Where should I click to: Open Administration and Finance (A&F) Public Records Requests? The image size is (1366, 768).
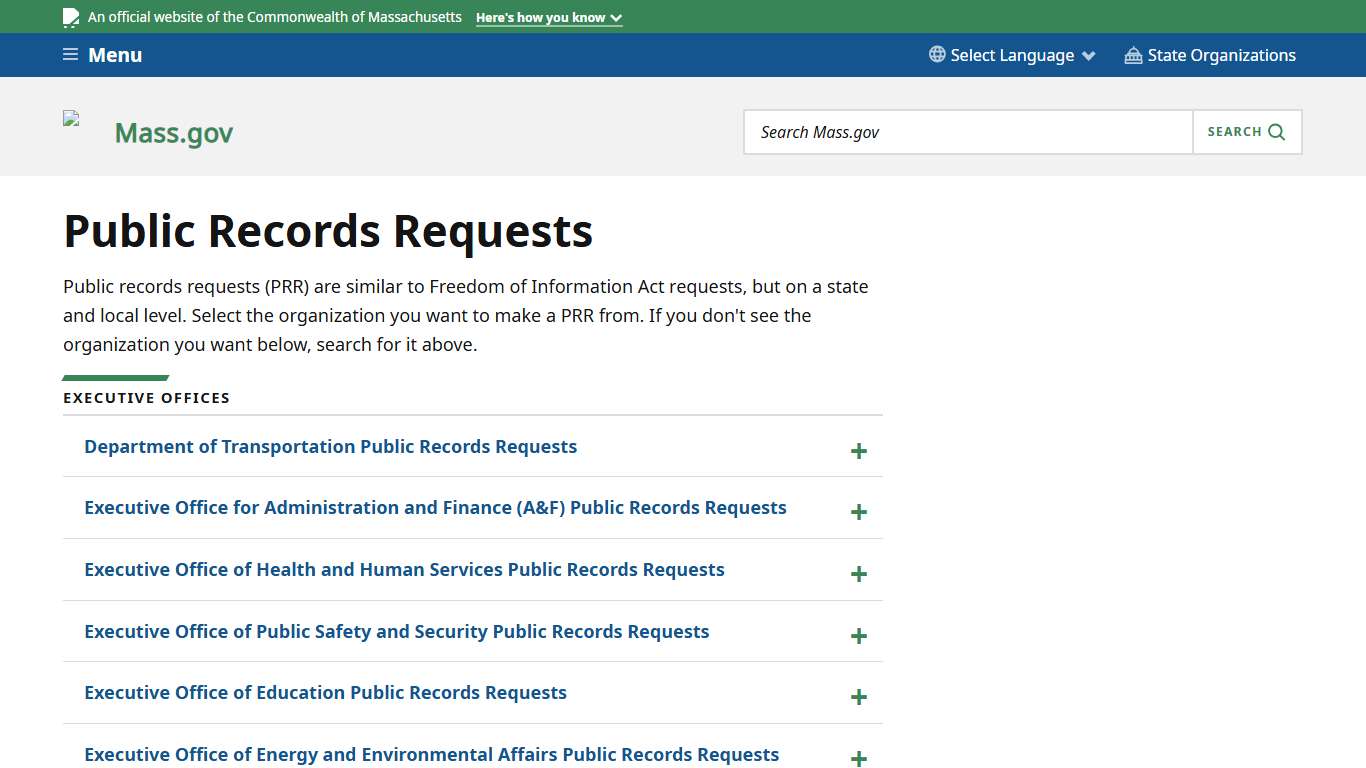(435, 507)
